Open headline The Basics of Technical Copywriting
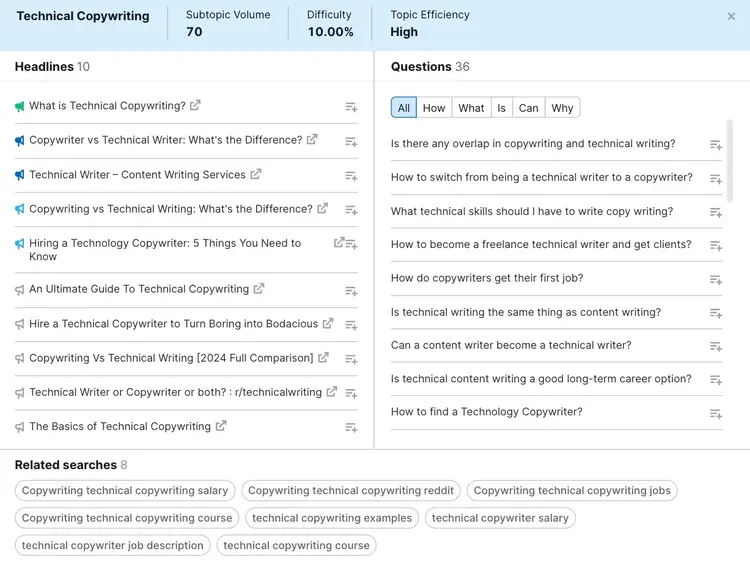750x565 pixels. tap(120, 426)
